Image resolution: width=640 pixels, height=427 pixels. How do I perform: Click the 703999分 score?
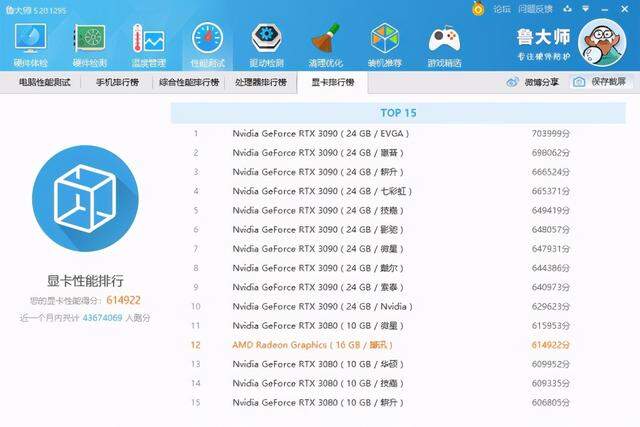(x=551, y=133)
